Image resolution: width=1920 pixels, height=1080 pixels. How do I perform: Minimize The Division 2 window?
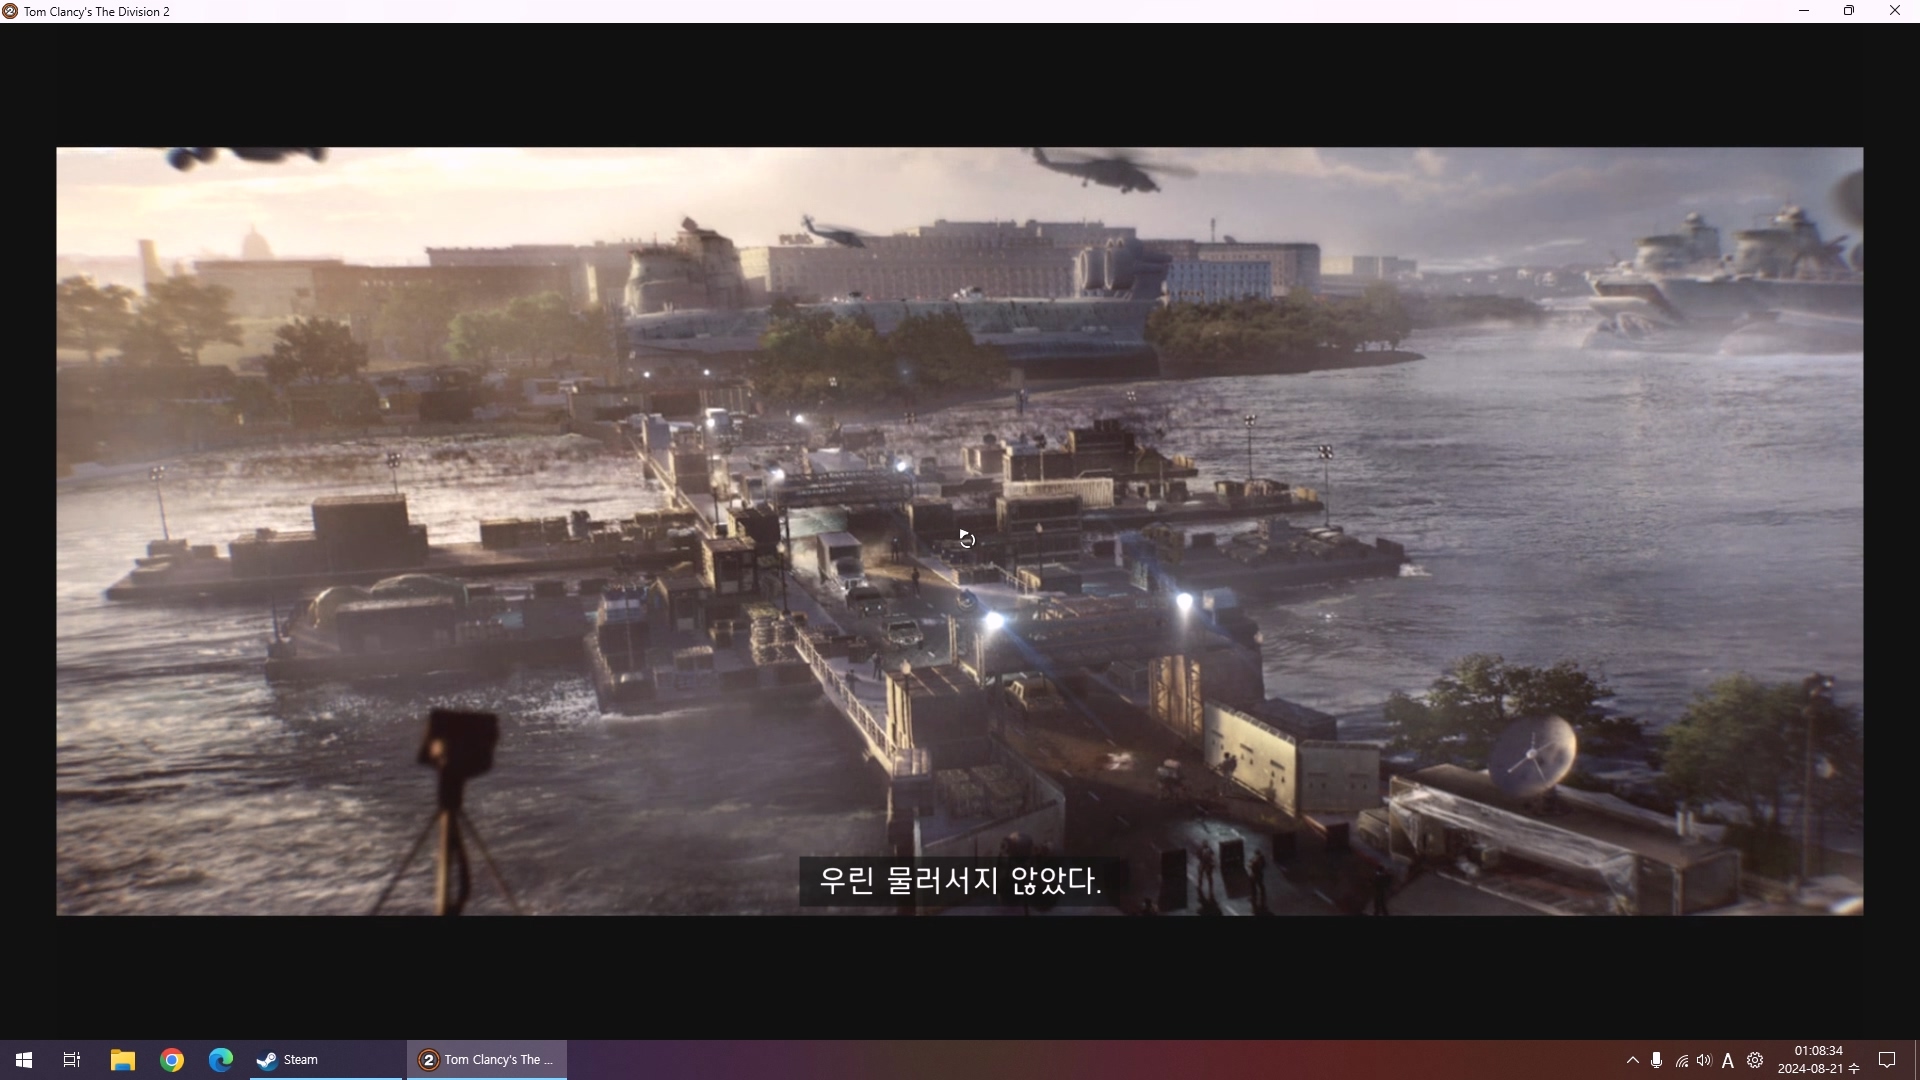[x=1804, y=11]
